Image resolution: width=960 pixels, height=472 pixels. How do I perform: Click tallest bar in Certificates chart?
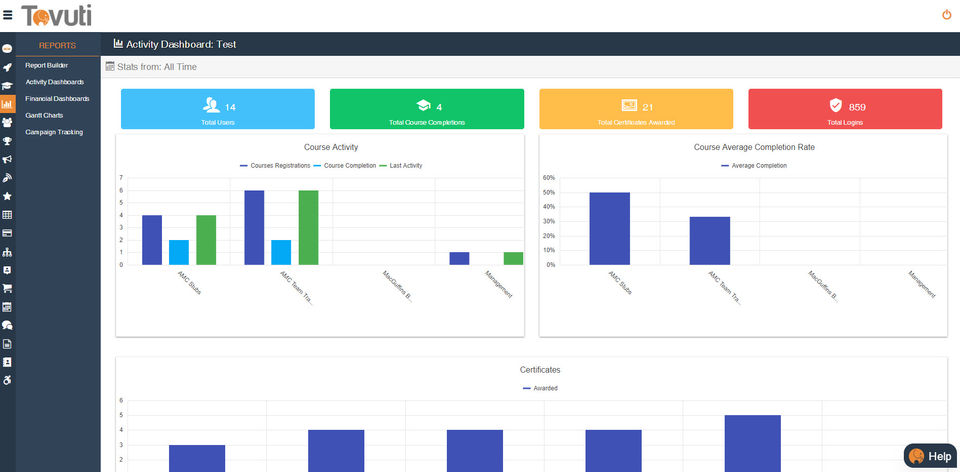(752, 443)
